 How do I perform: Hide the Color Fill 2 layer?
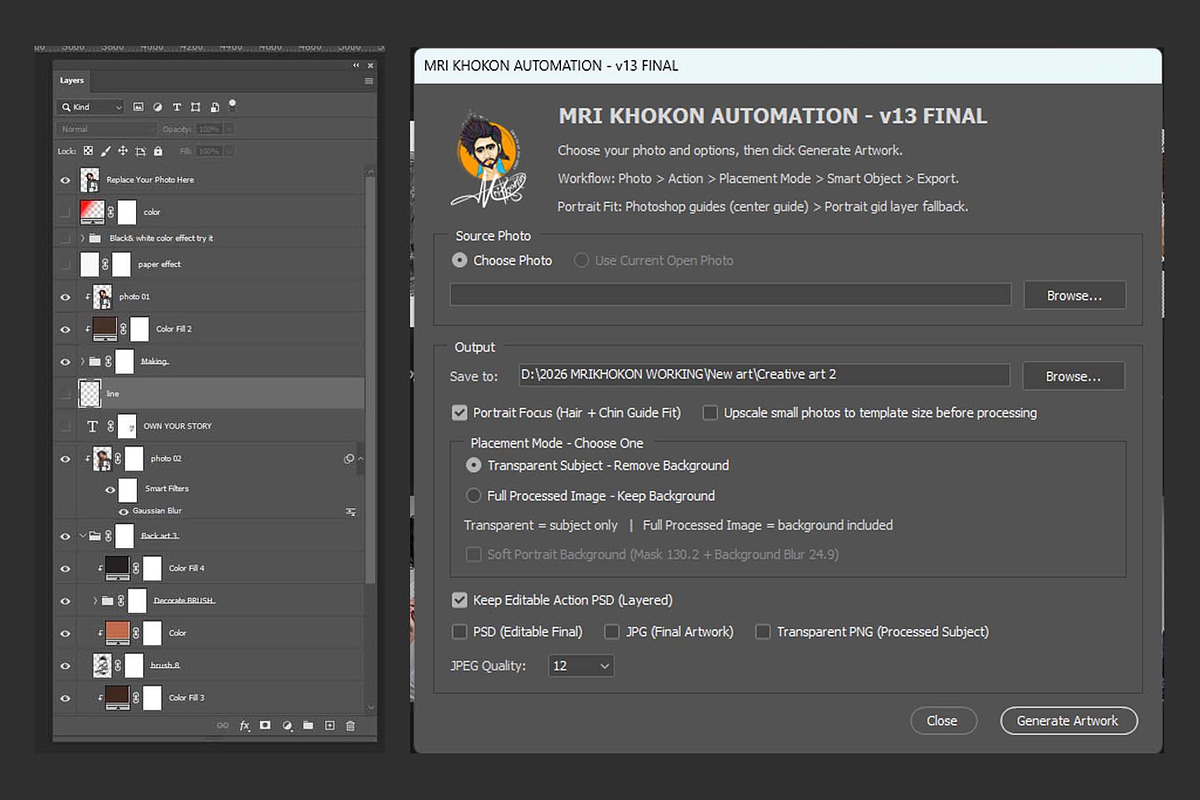[65, 329]
